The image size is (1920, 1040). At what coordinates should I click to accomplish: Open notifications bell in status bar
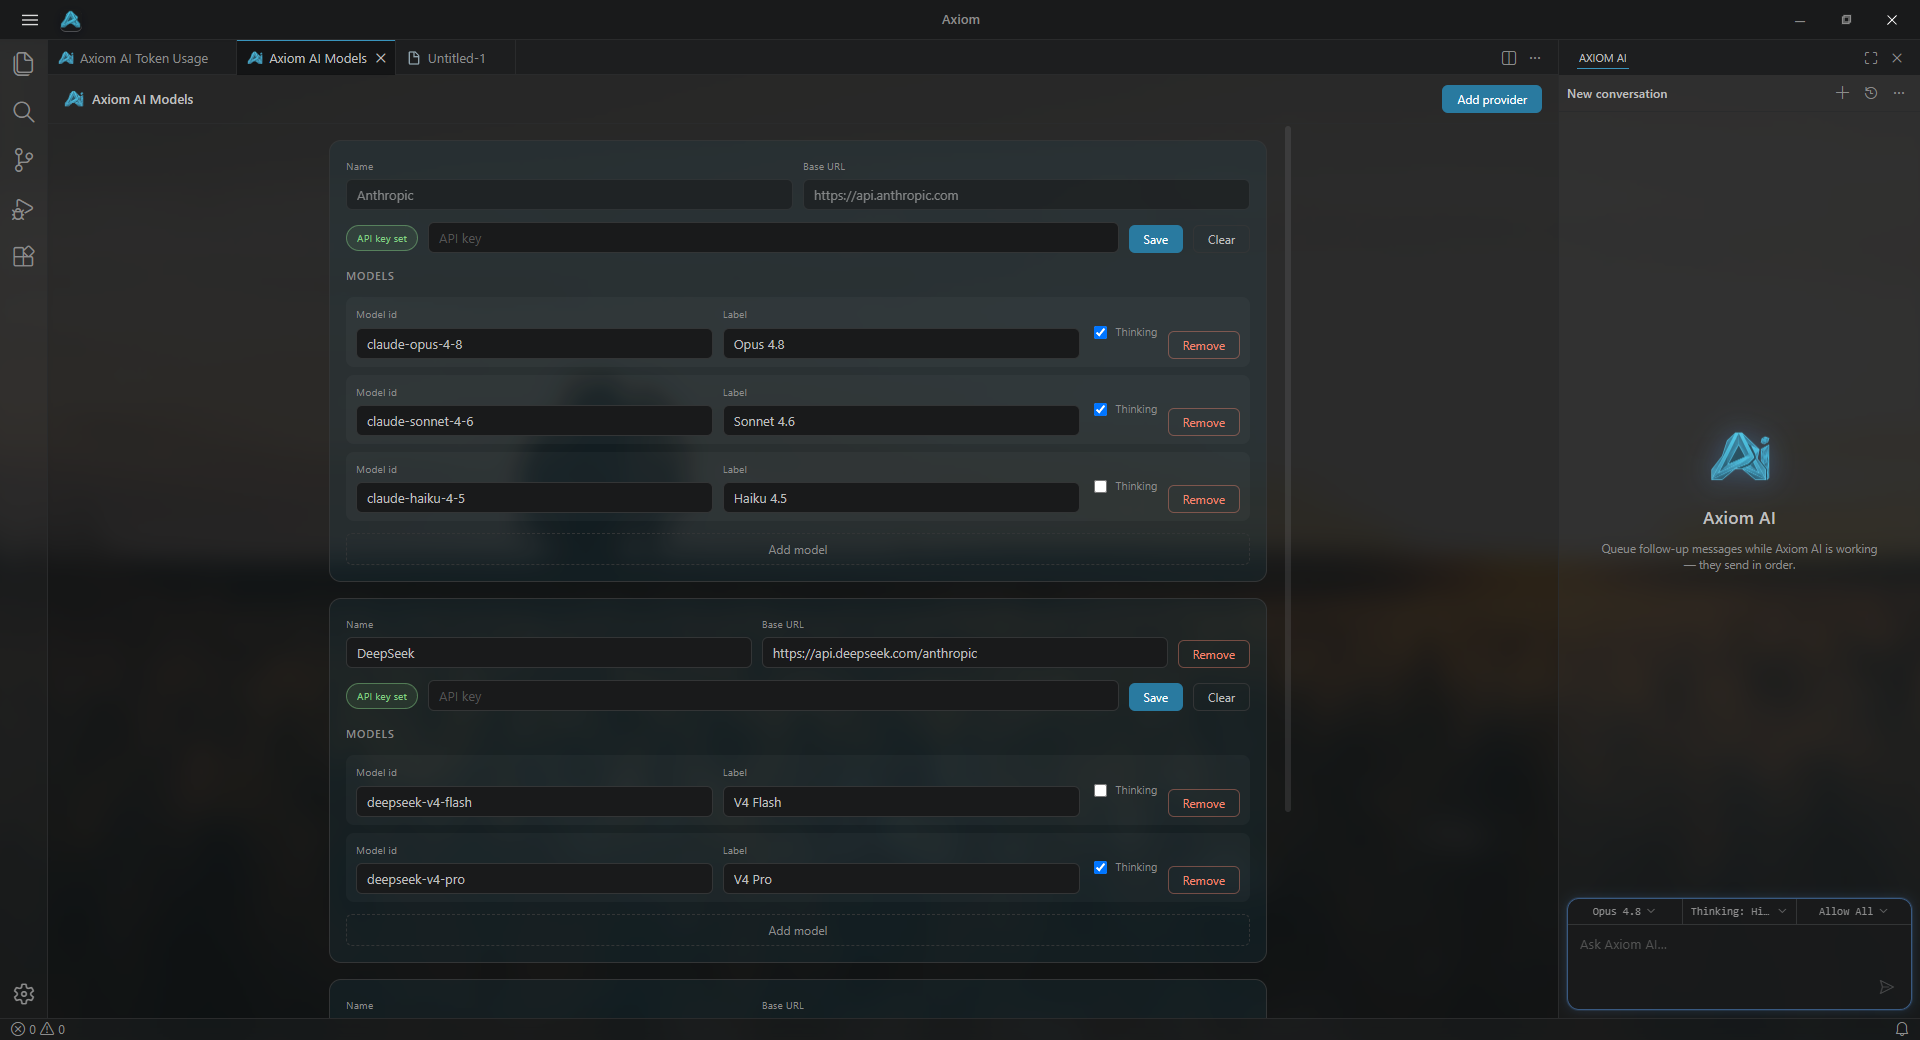pos(1902,1029)
